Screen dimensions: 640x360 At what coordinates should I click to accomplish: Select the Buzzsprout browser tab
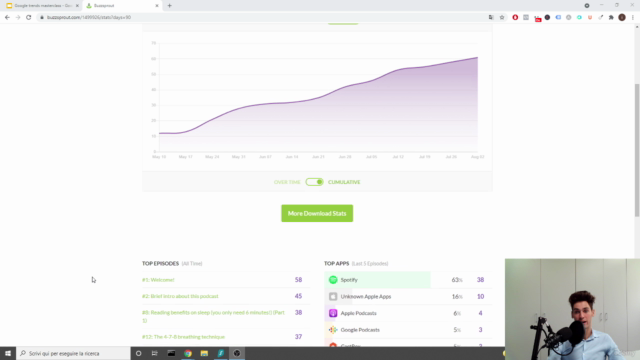click(121, 6)
